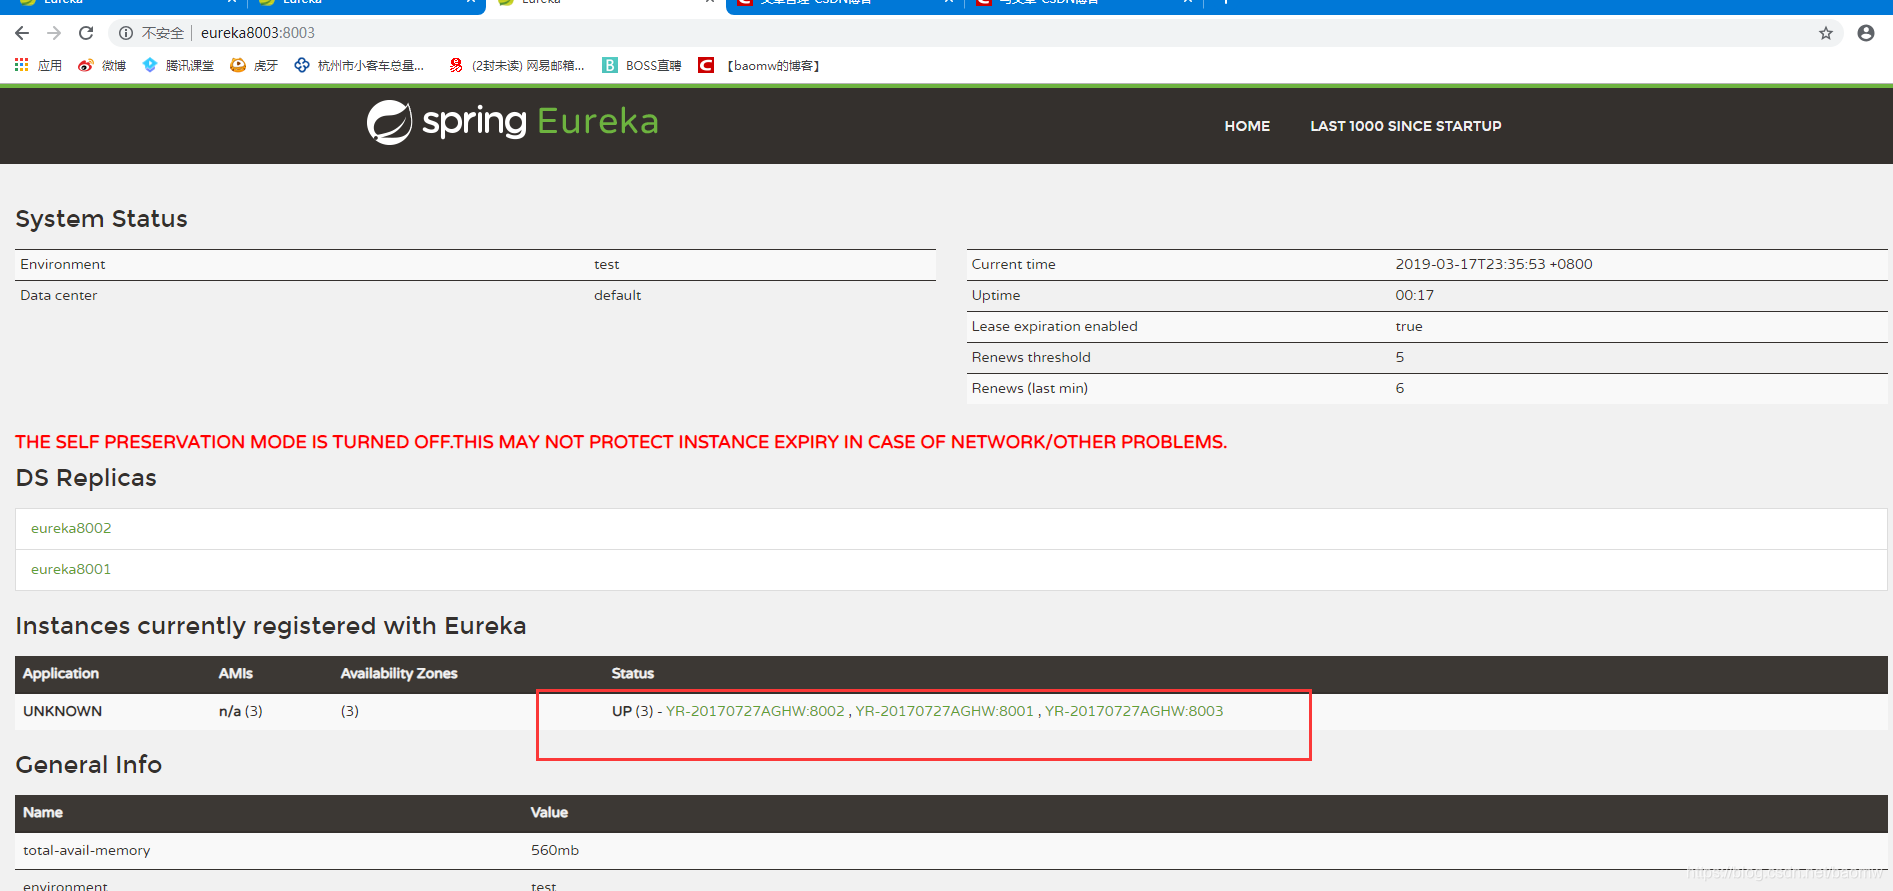Open the BOSS直聘 bookmark
Viewport: 1893px width, 891px height.
(641, 65)
